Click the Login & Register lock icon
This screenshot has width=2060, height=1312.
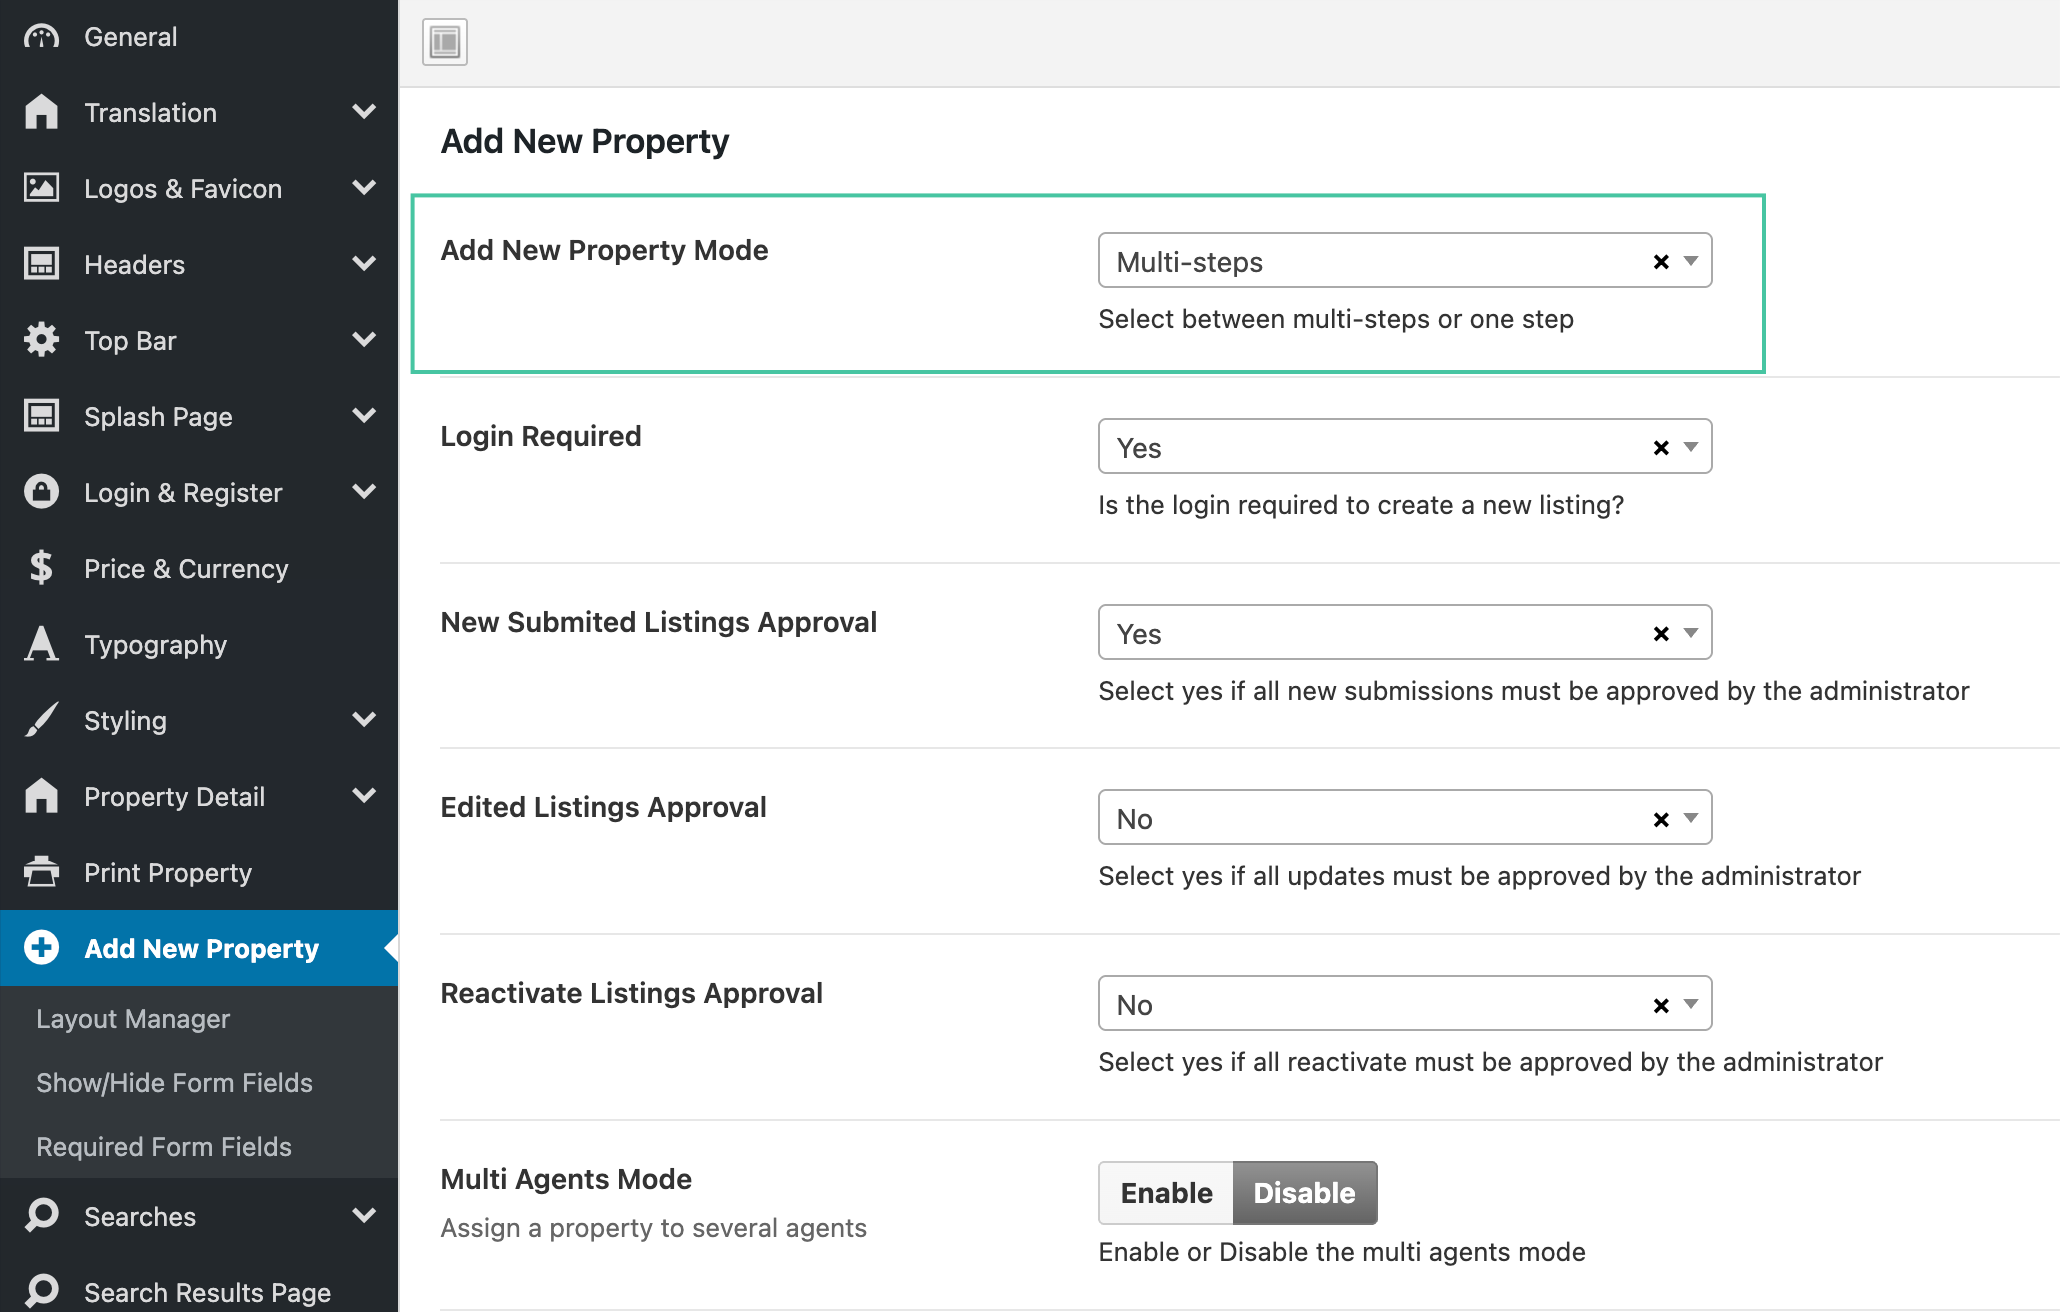(x=41, y=492)
